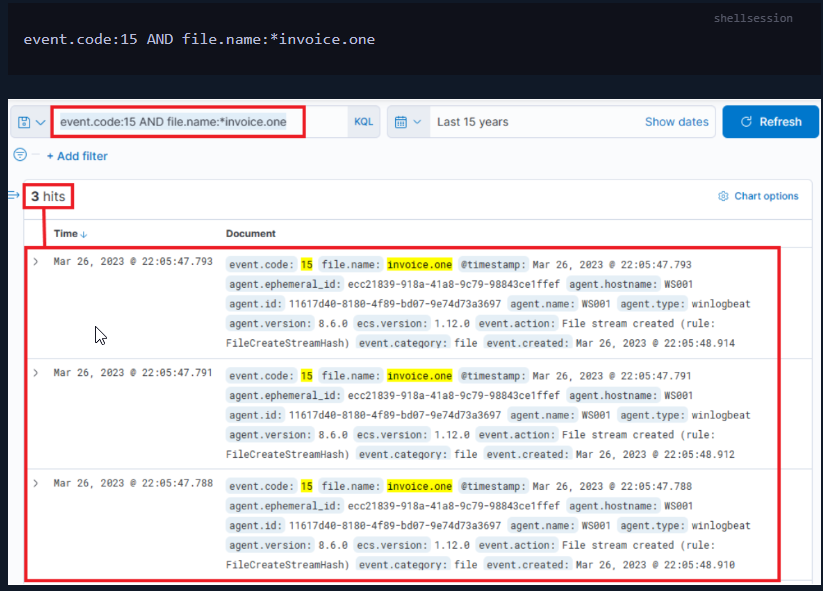Viewport: 823px width, 591px height.
Task: Select highlighted invoice.one in 22:05:47.791 row
Action: coord(419,376)
